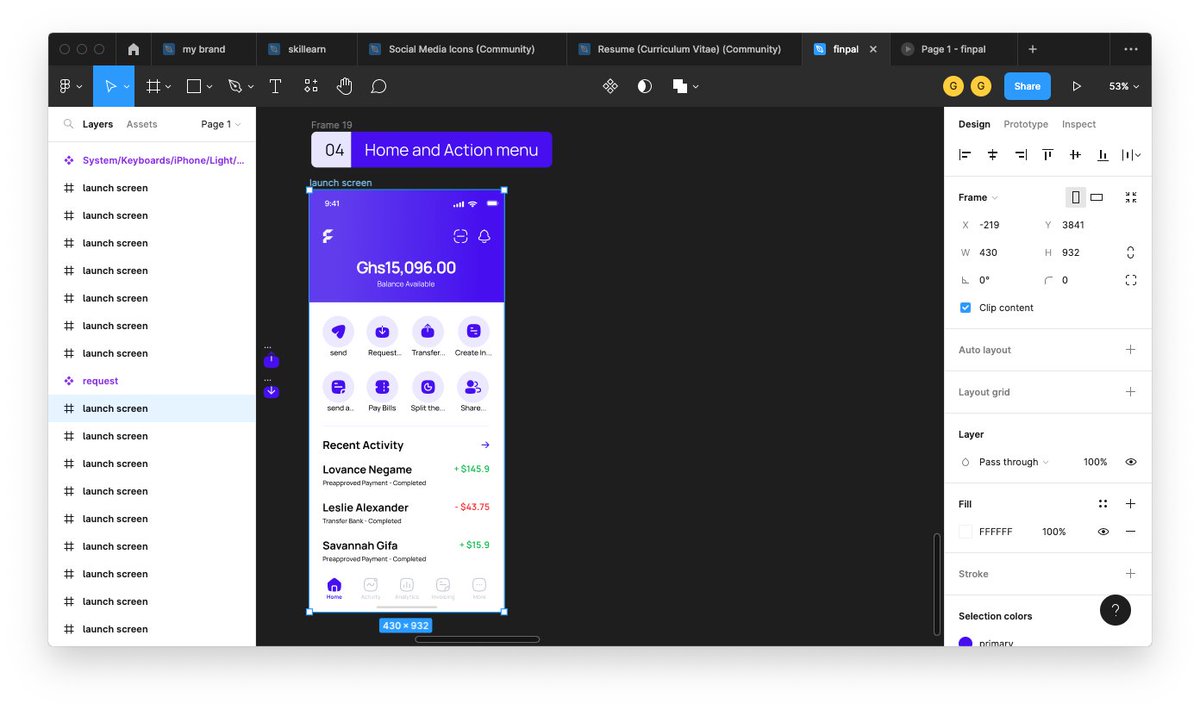The image size is (1200, 710).
Task: Select the Frame tool
Action: tap(153, 86)
